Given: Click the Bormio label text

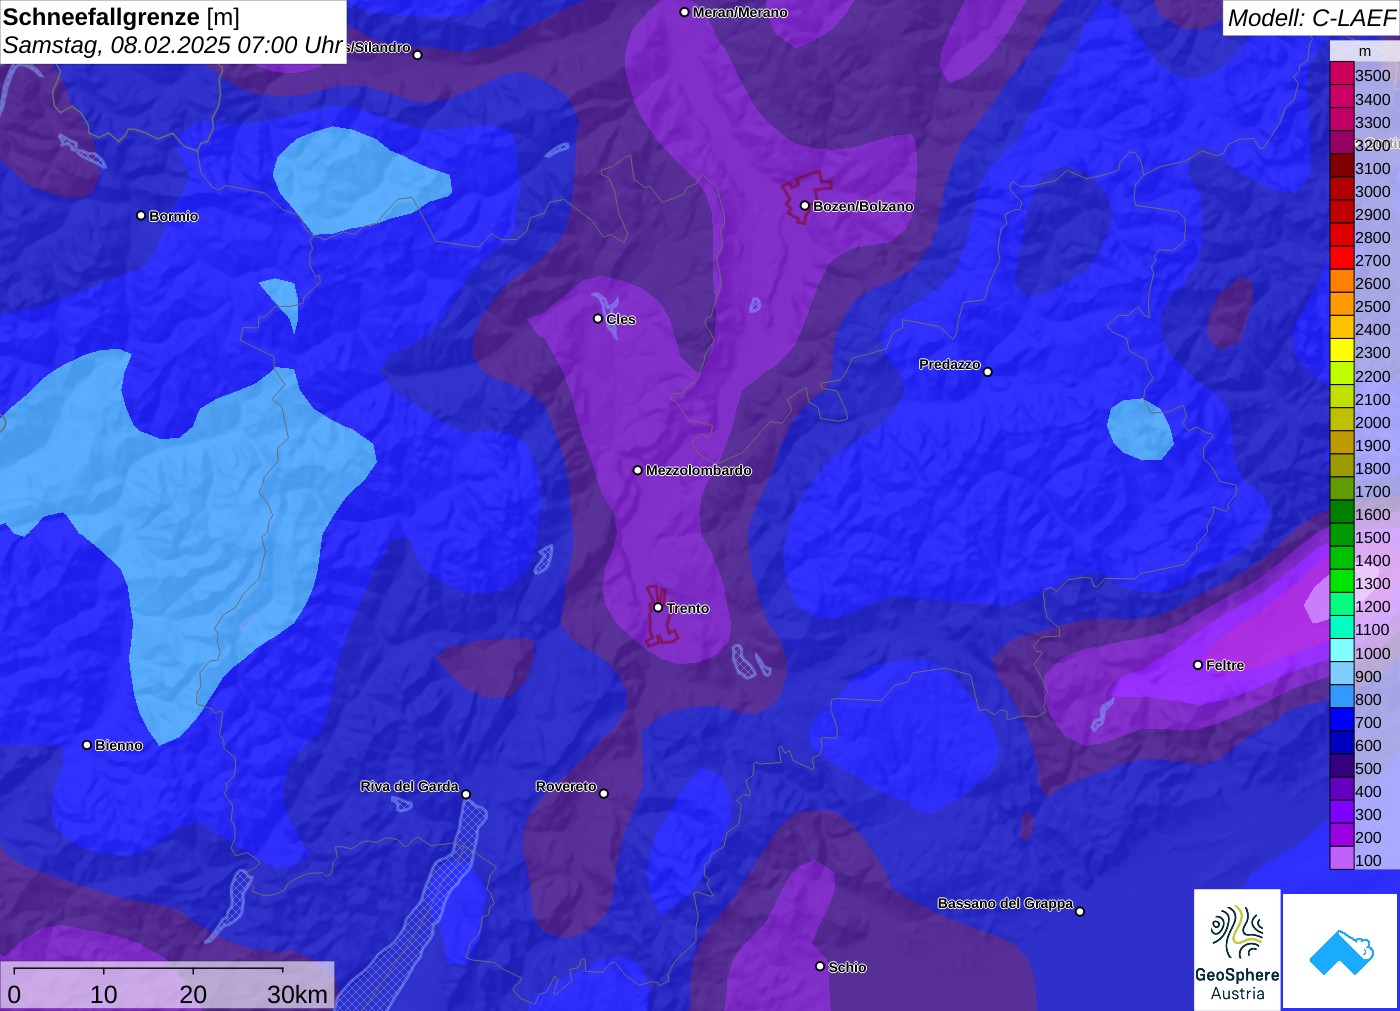Looking at the screenshot, I should click(x=174, y=216).
